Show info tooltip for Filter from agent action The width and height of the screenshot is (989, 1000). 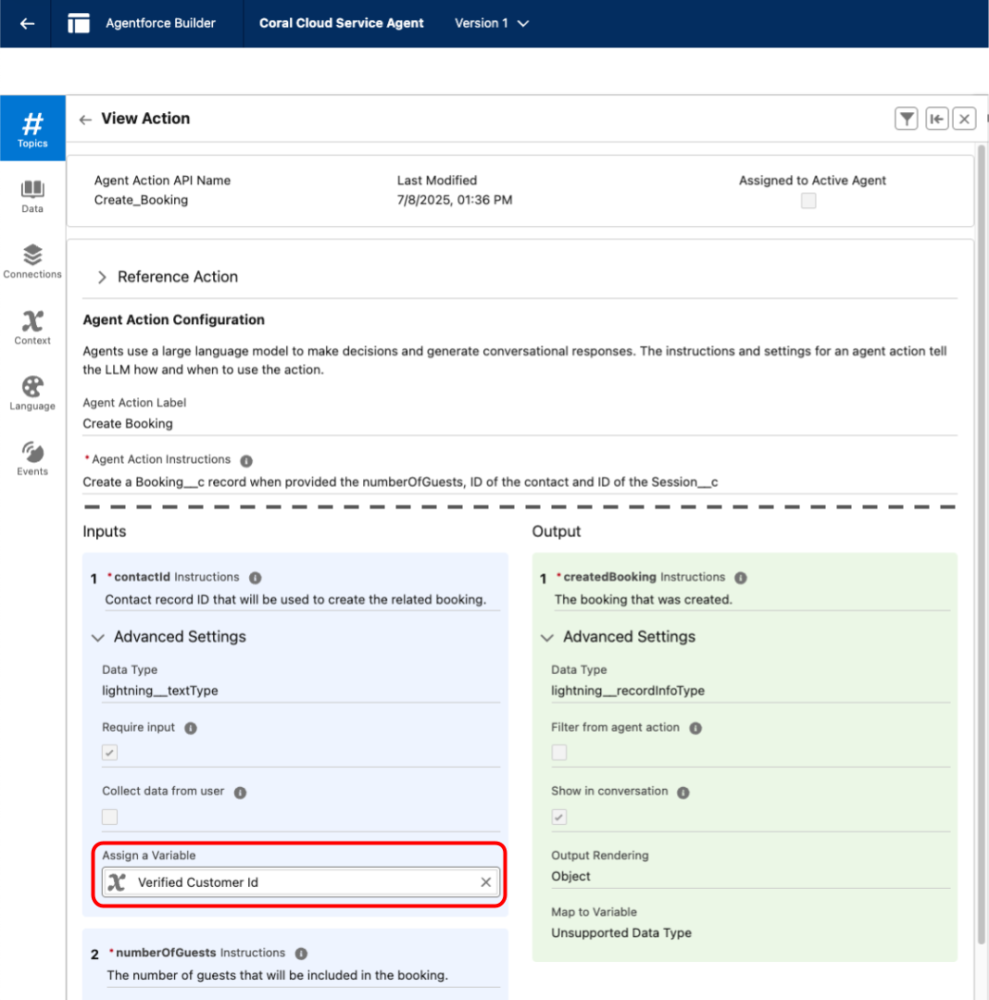pos(696,728)
